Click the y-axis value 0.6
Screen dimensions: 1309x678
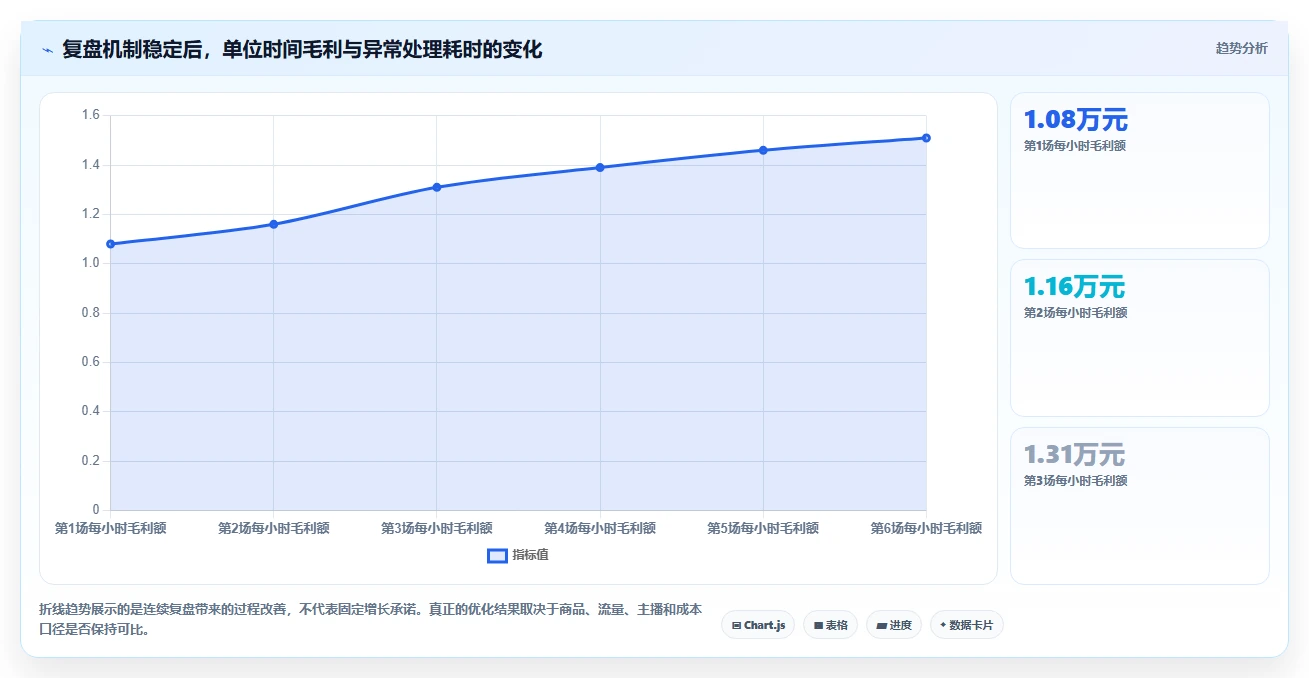(91, 362)
